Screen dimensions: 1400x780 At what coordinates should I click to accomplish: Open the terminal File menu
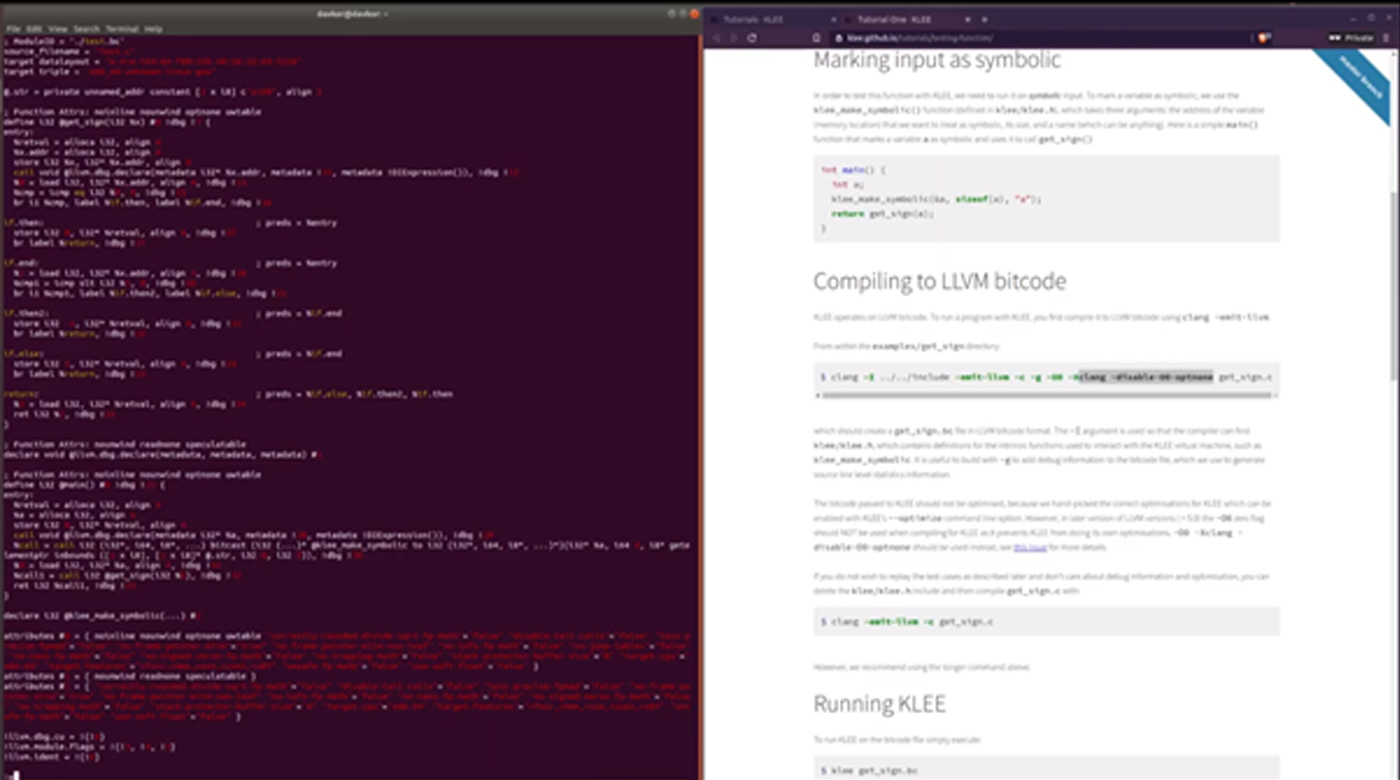[x=11, y=29]
